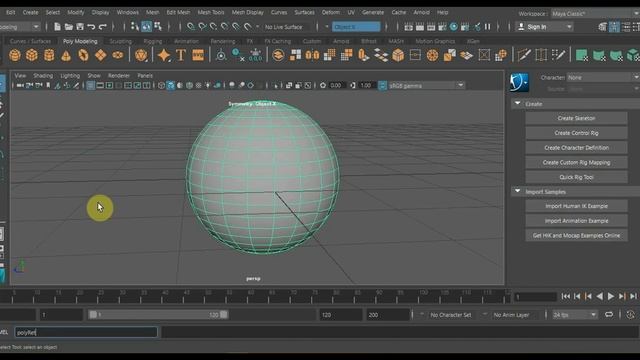The image size is (640, 360).
Task: Click the Create Skeleton button
Action: click(576, 118)
